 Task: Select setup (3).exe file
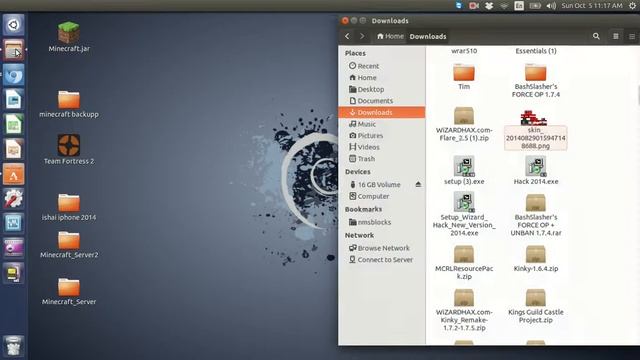click(x=464, y=170)
